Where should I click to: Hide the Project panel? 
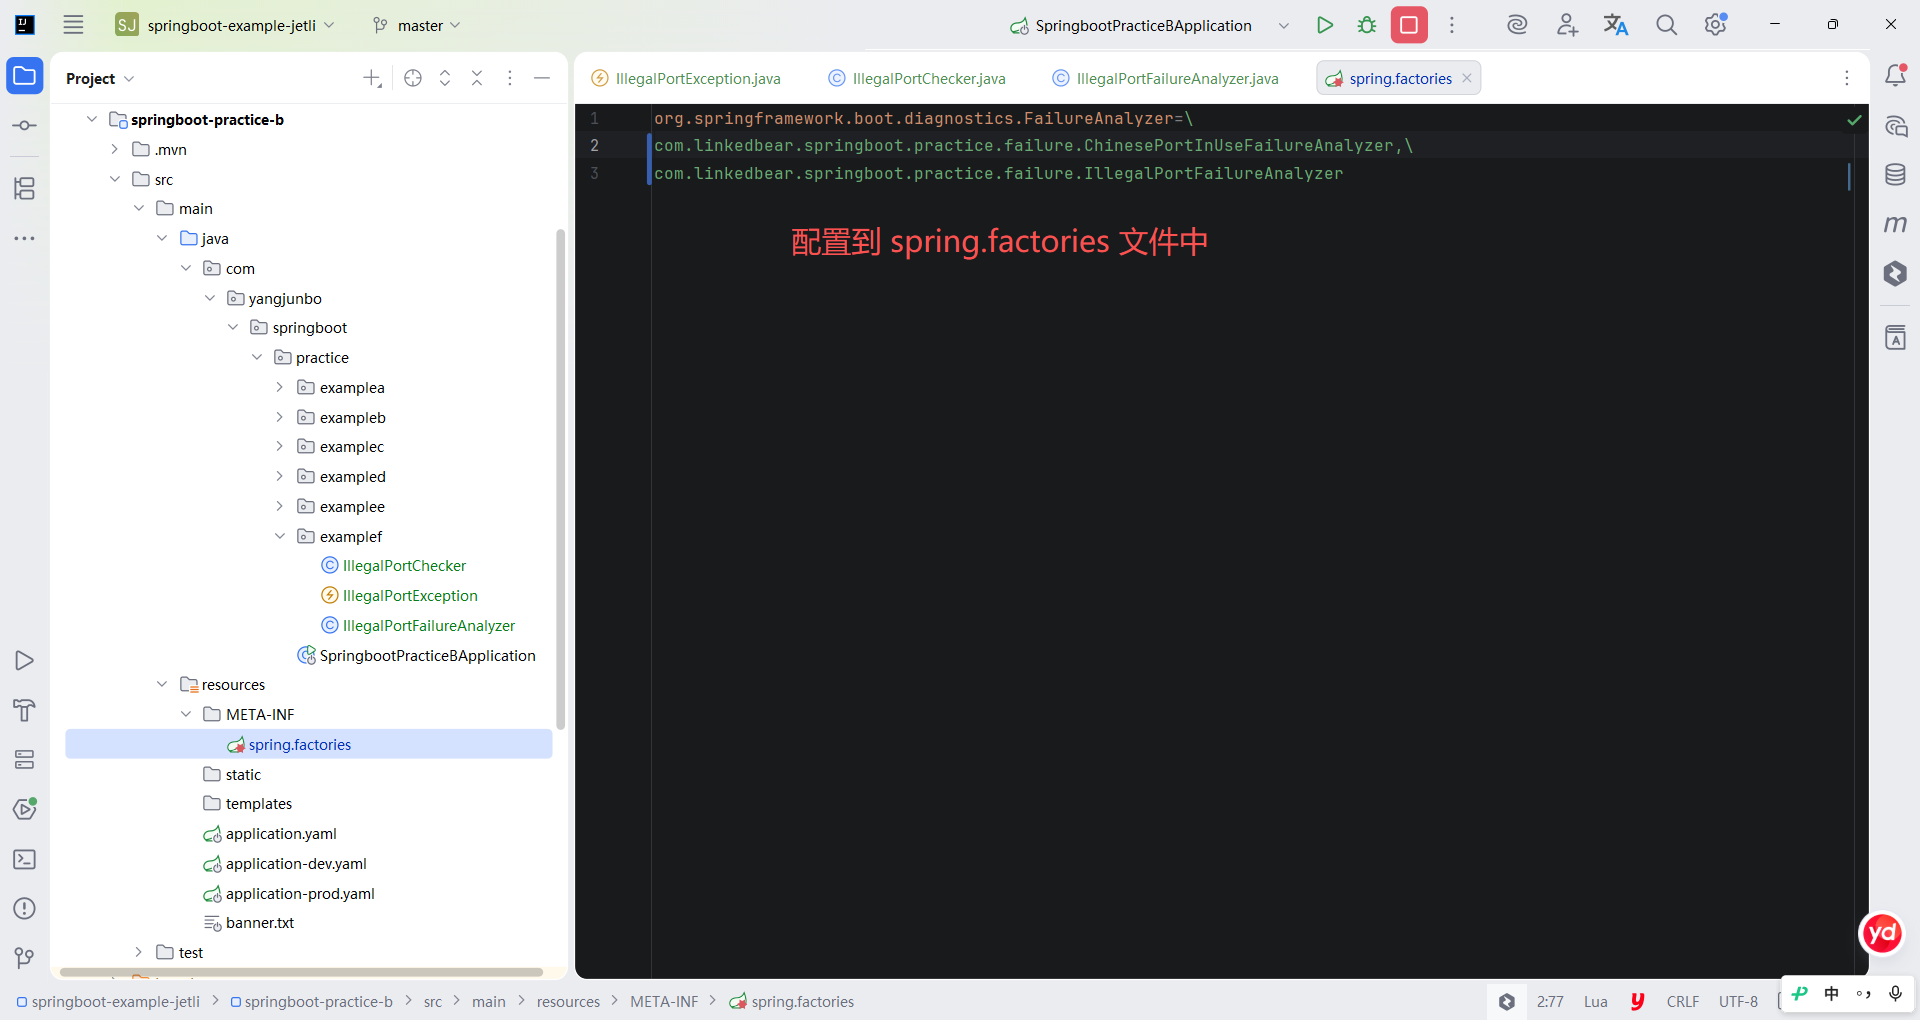tap(542, 78)
